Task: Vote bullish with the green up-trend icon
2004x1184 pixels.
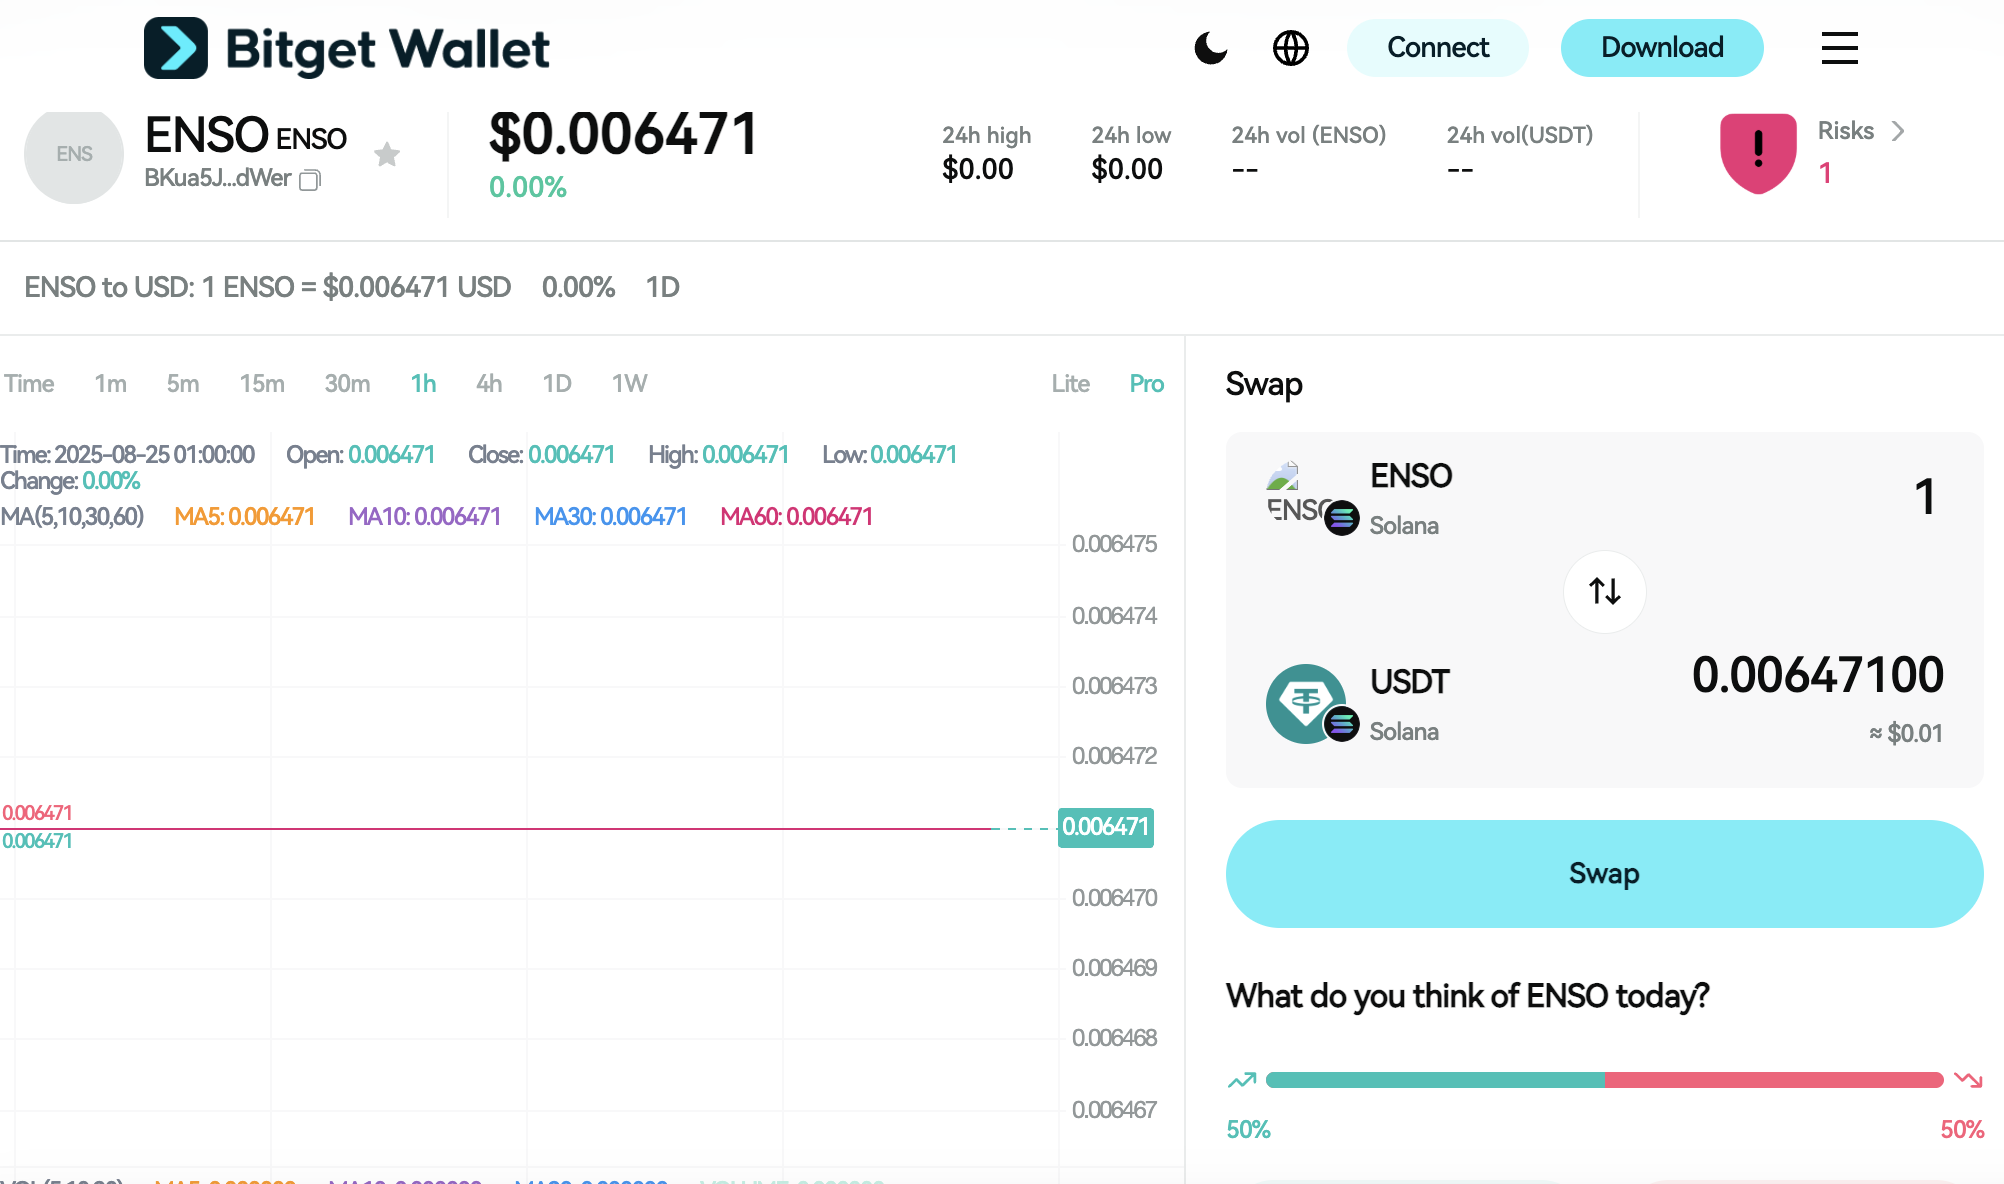Action: (x=1242, y=1080)
